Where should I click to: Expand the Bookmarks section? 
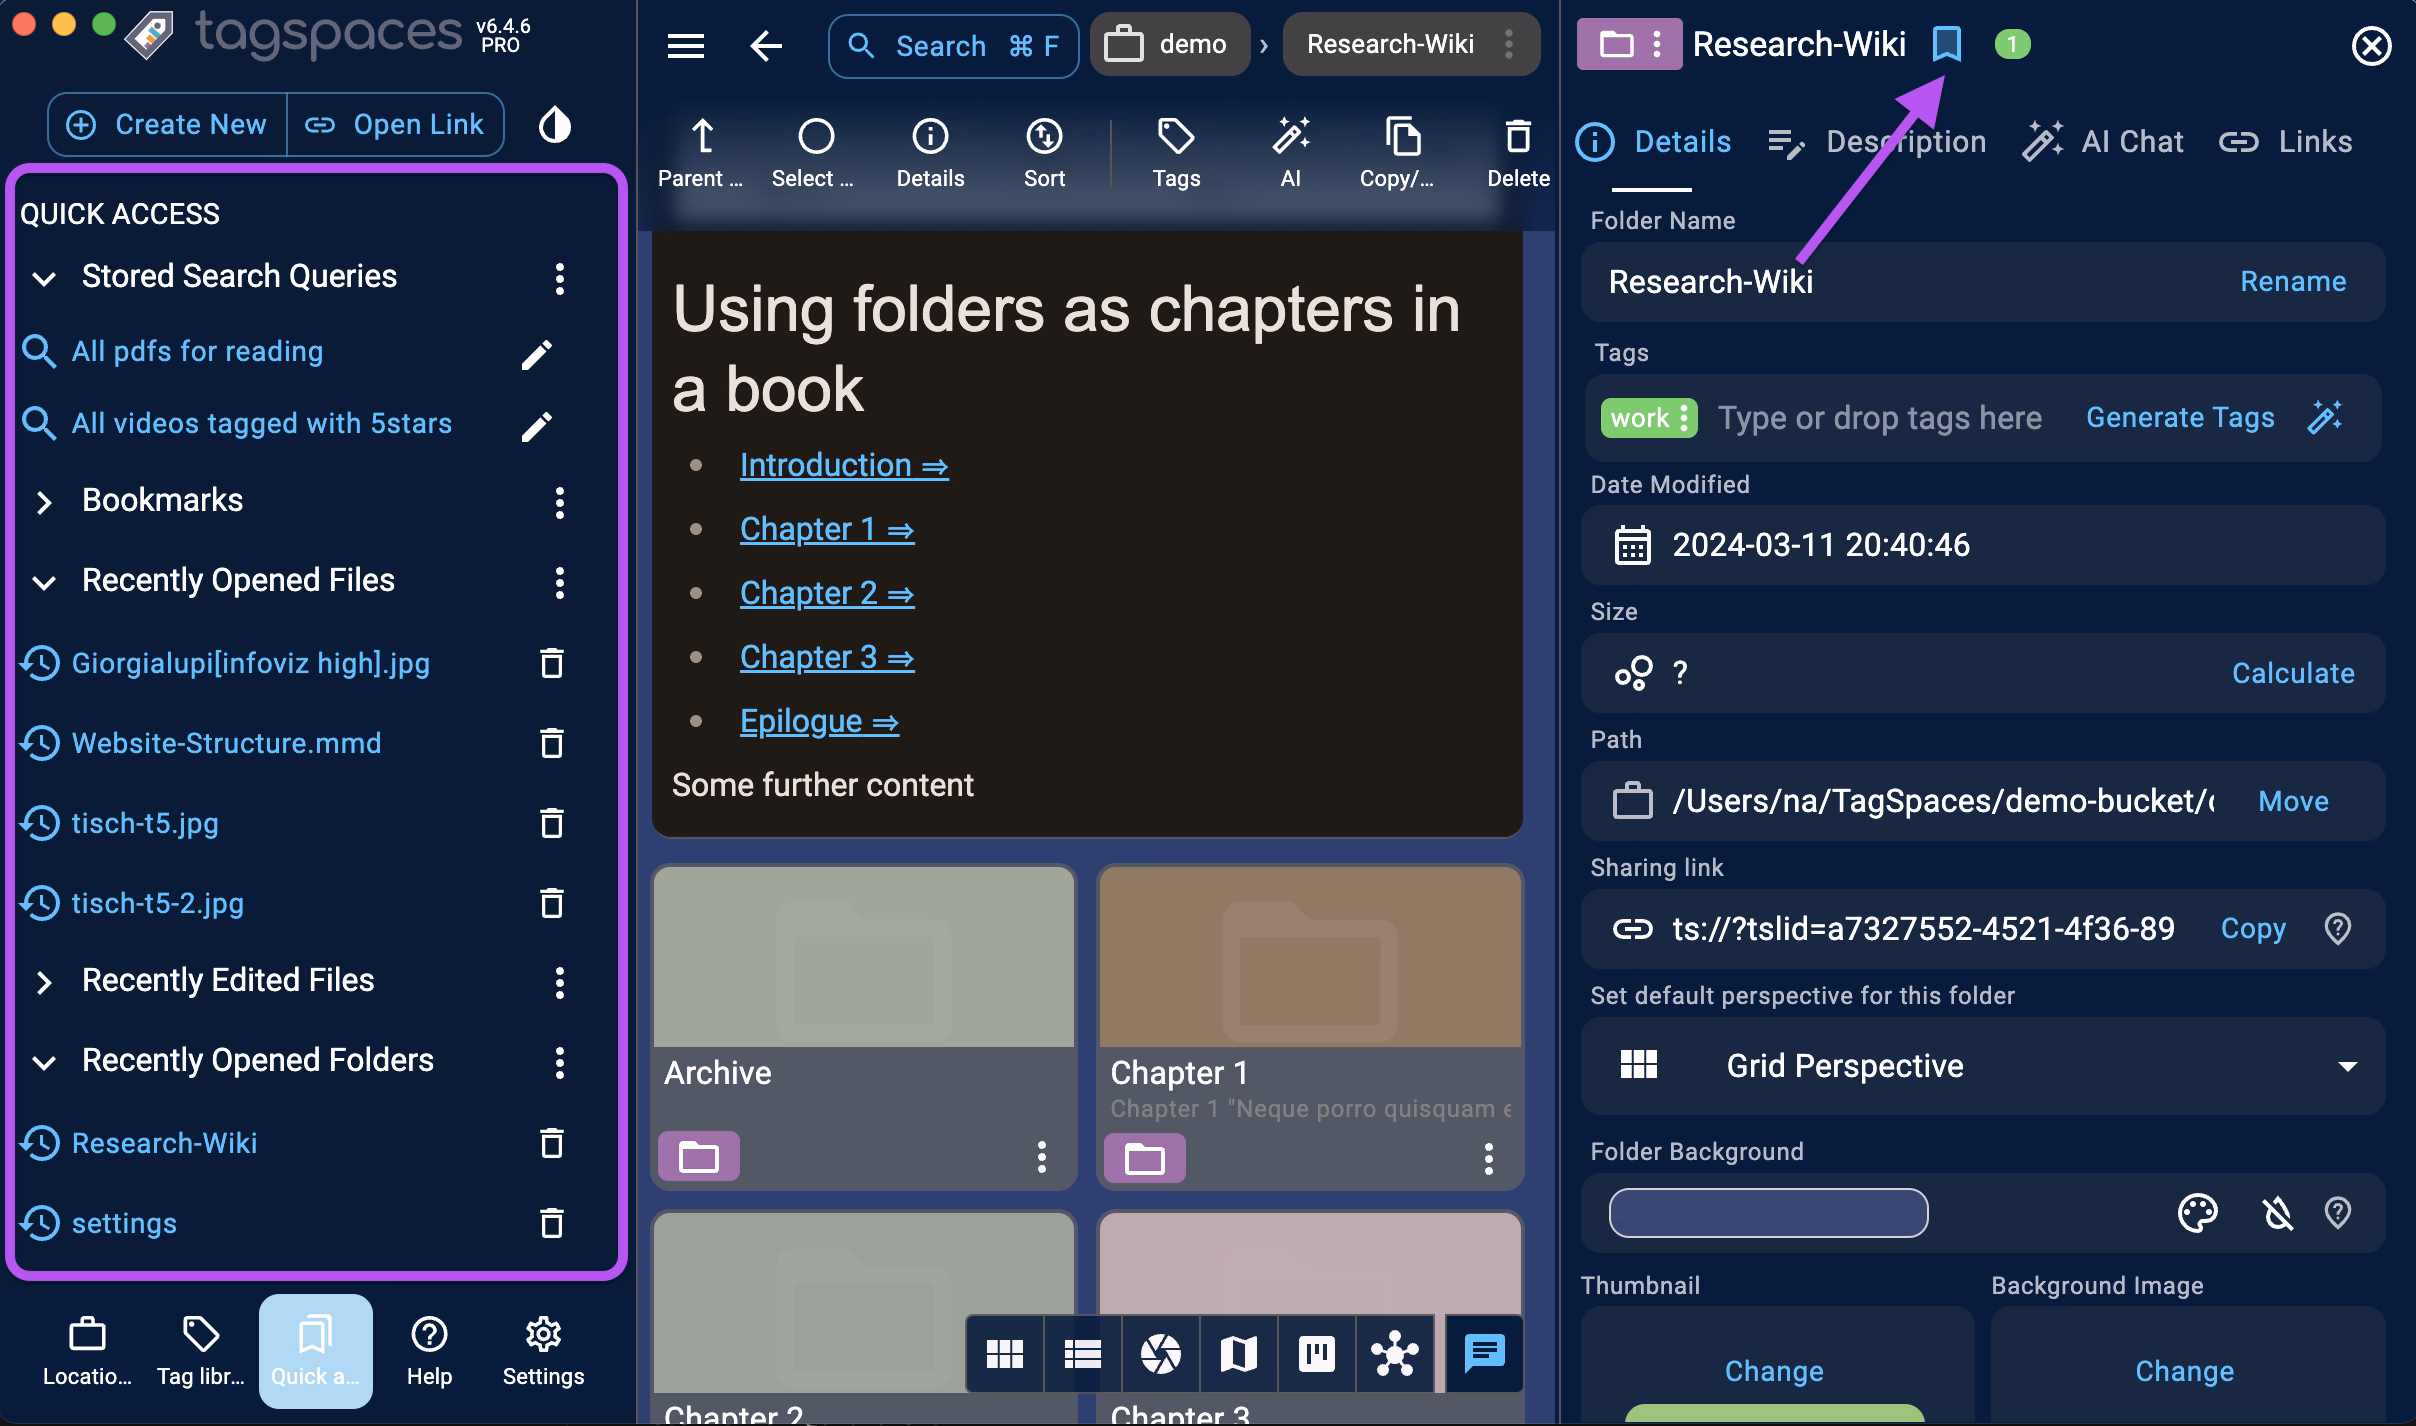click(x=44, y=502)
